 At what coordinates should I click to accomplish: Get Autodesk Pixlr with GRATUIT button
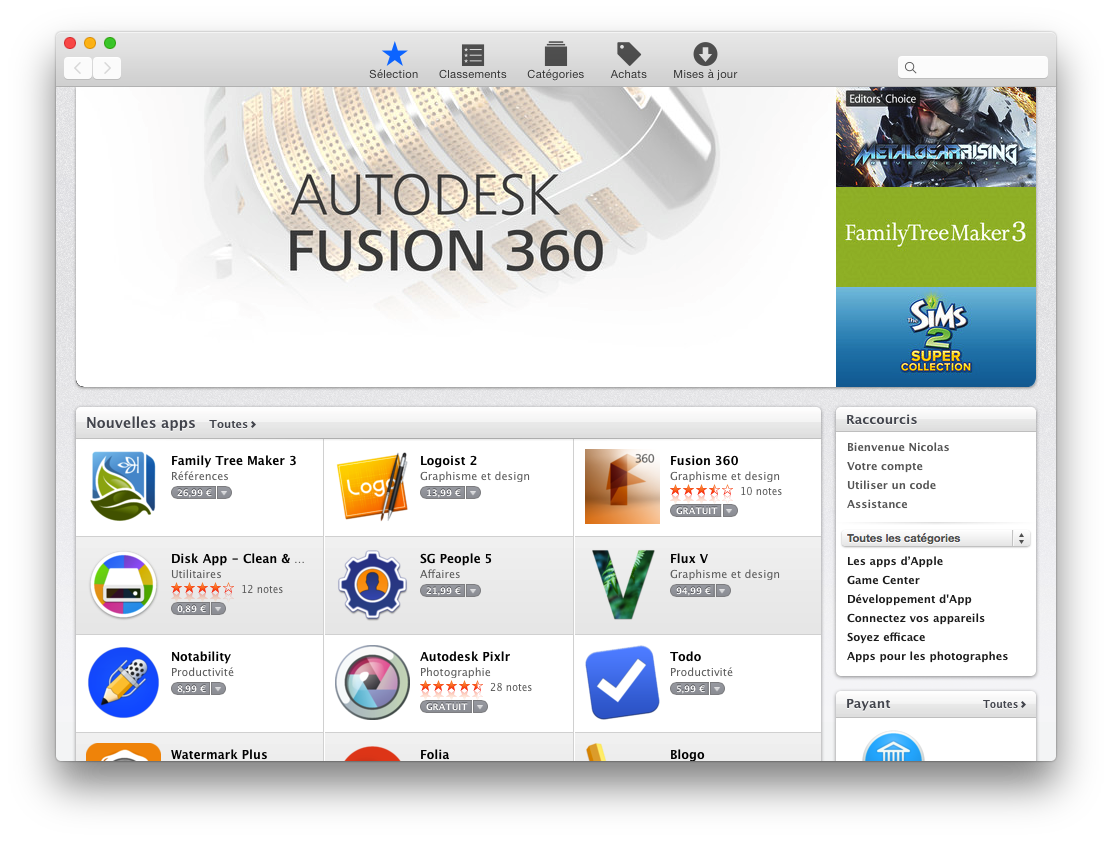(446, 706)
